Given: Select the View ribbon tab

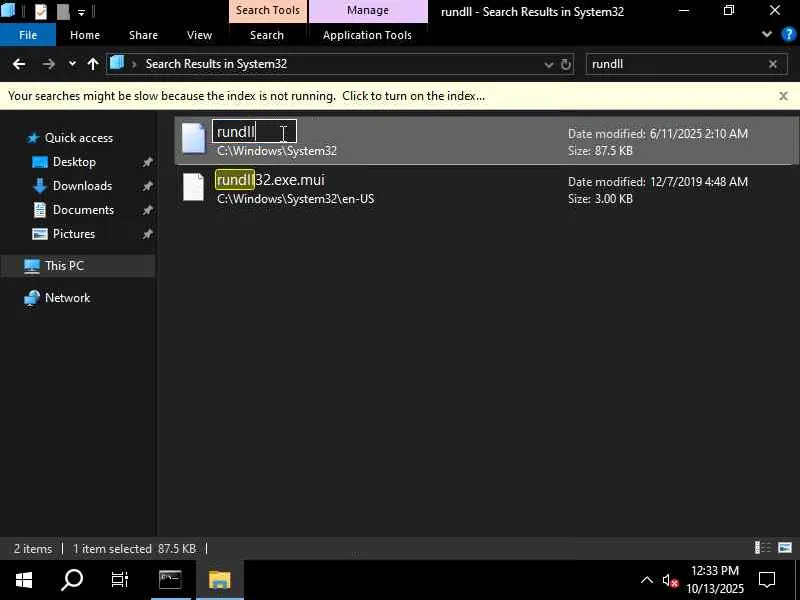Looking at the screenshot, I should coord(199,35).
